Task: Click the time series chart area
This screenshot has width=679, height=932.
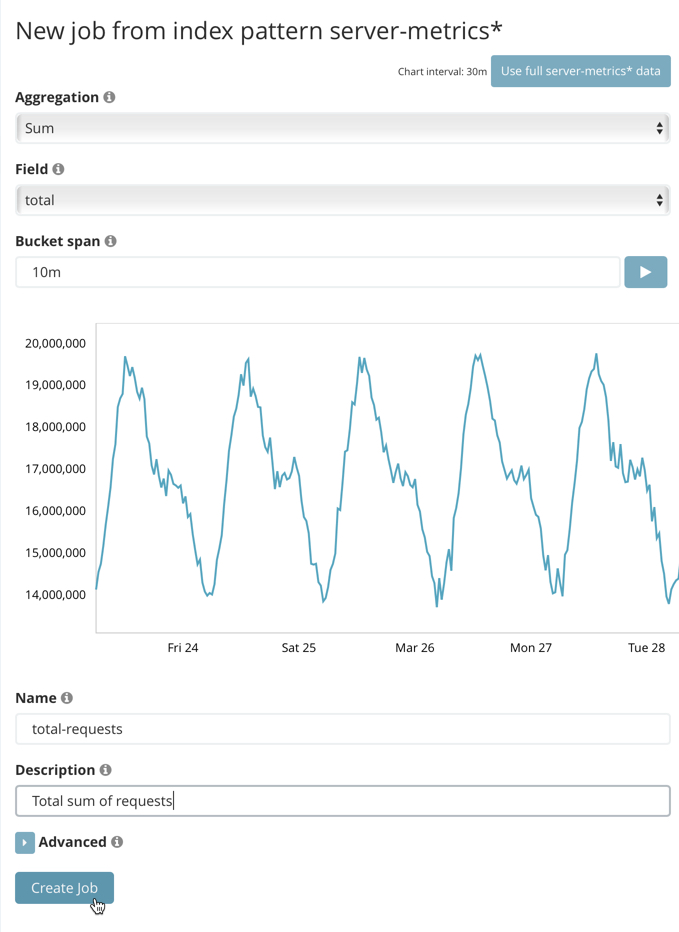Action: (390, 470)
